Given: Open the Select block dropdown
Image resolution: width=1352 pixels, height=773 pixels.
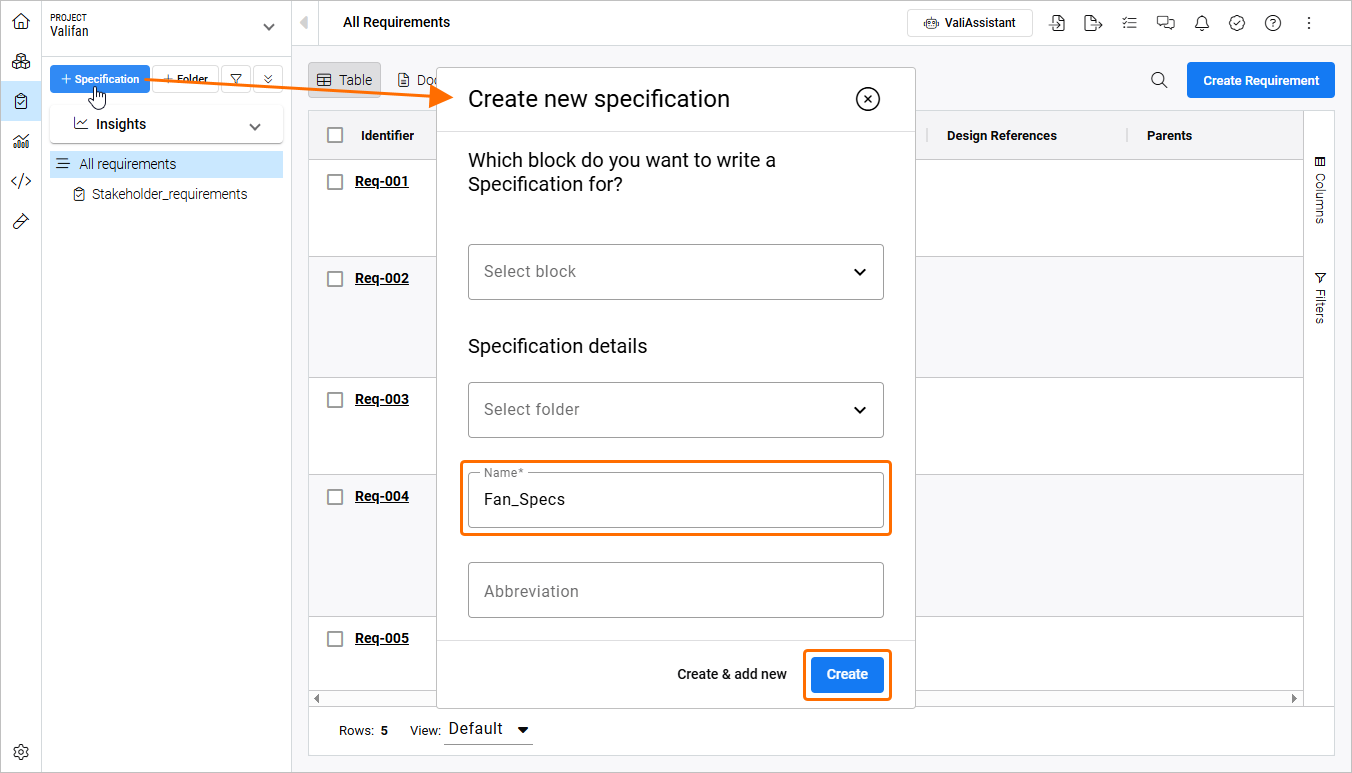Looking at the screenshot, I should tap(676, 272).
